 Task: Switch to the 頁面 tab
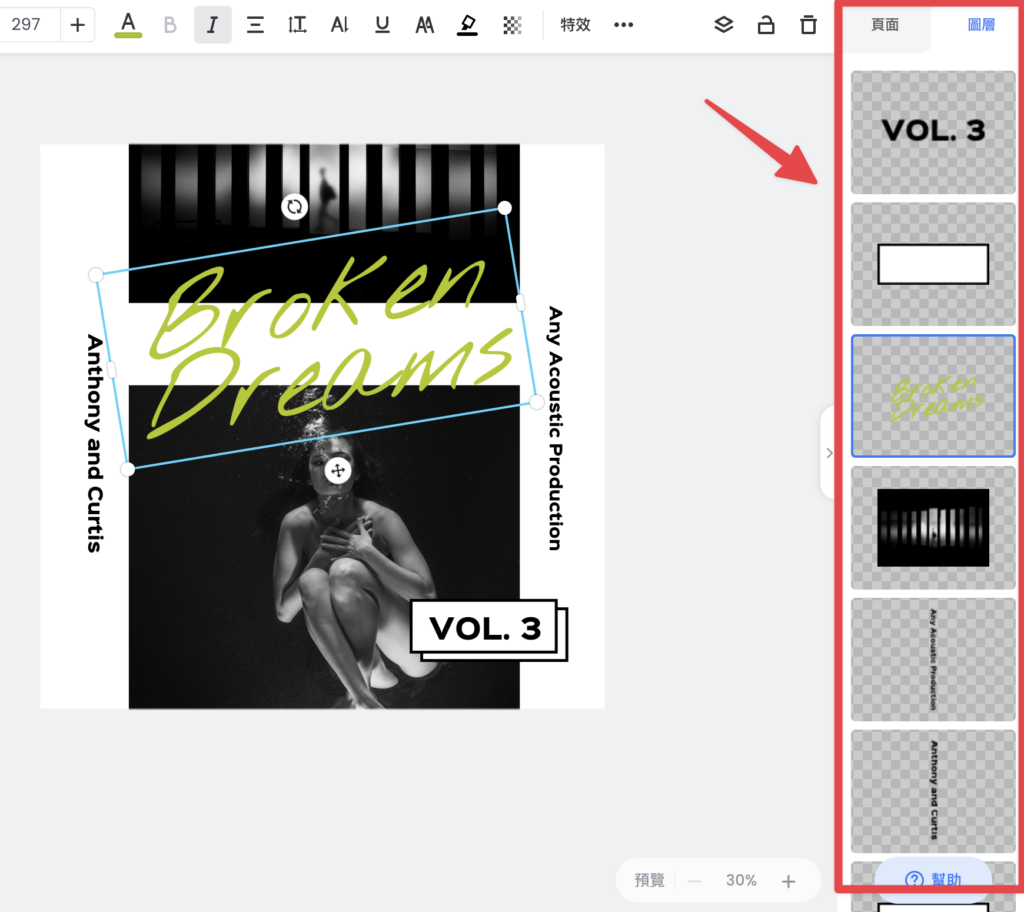coord(885,25)
